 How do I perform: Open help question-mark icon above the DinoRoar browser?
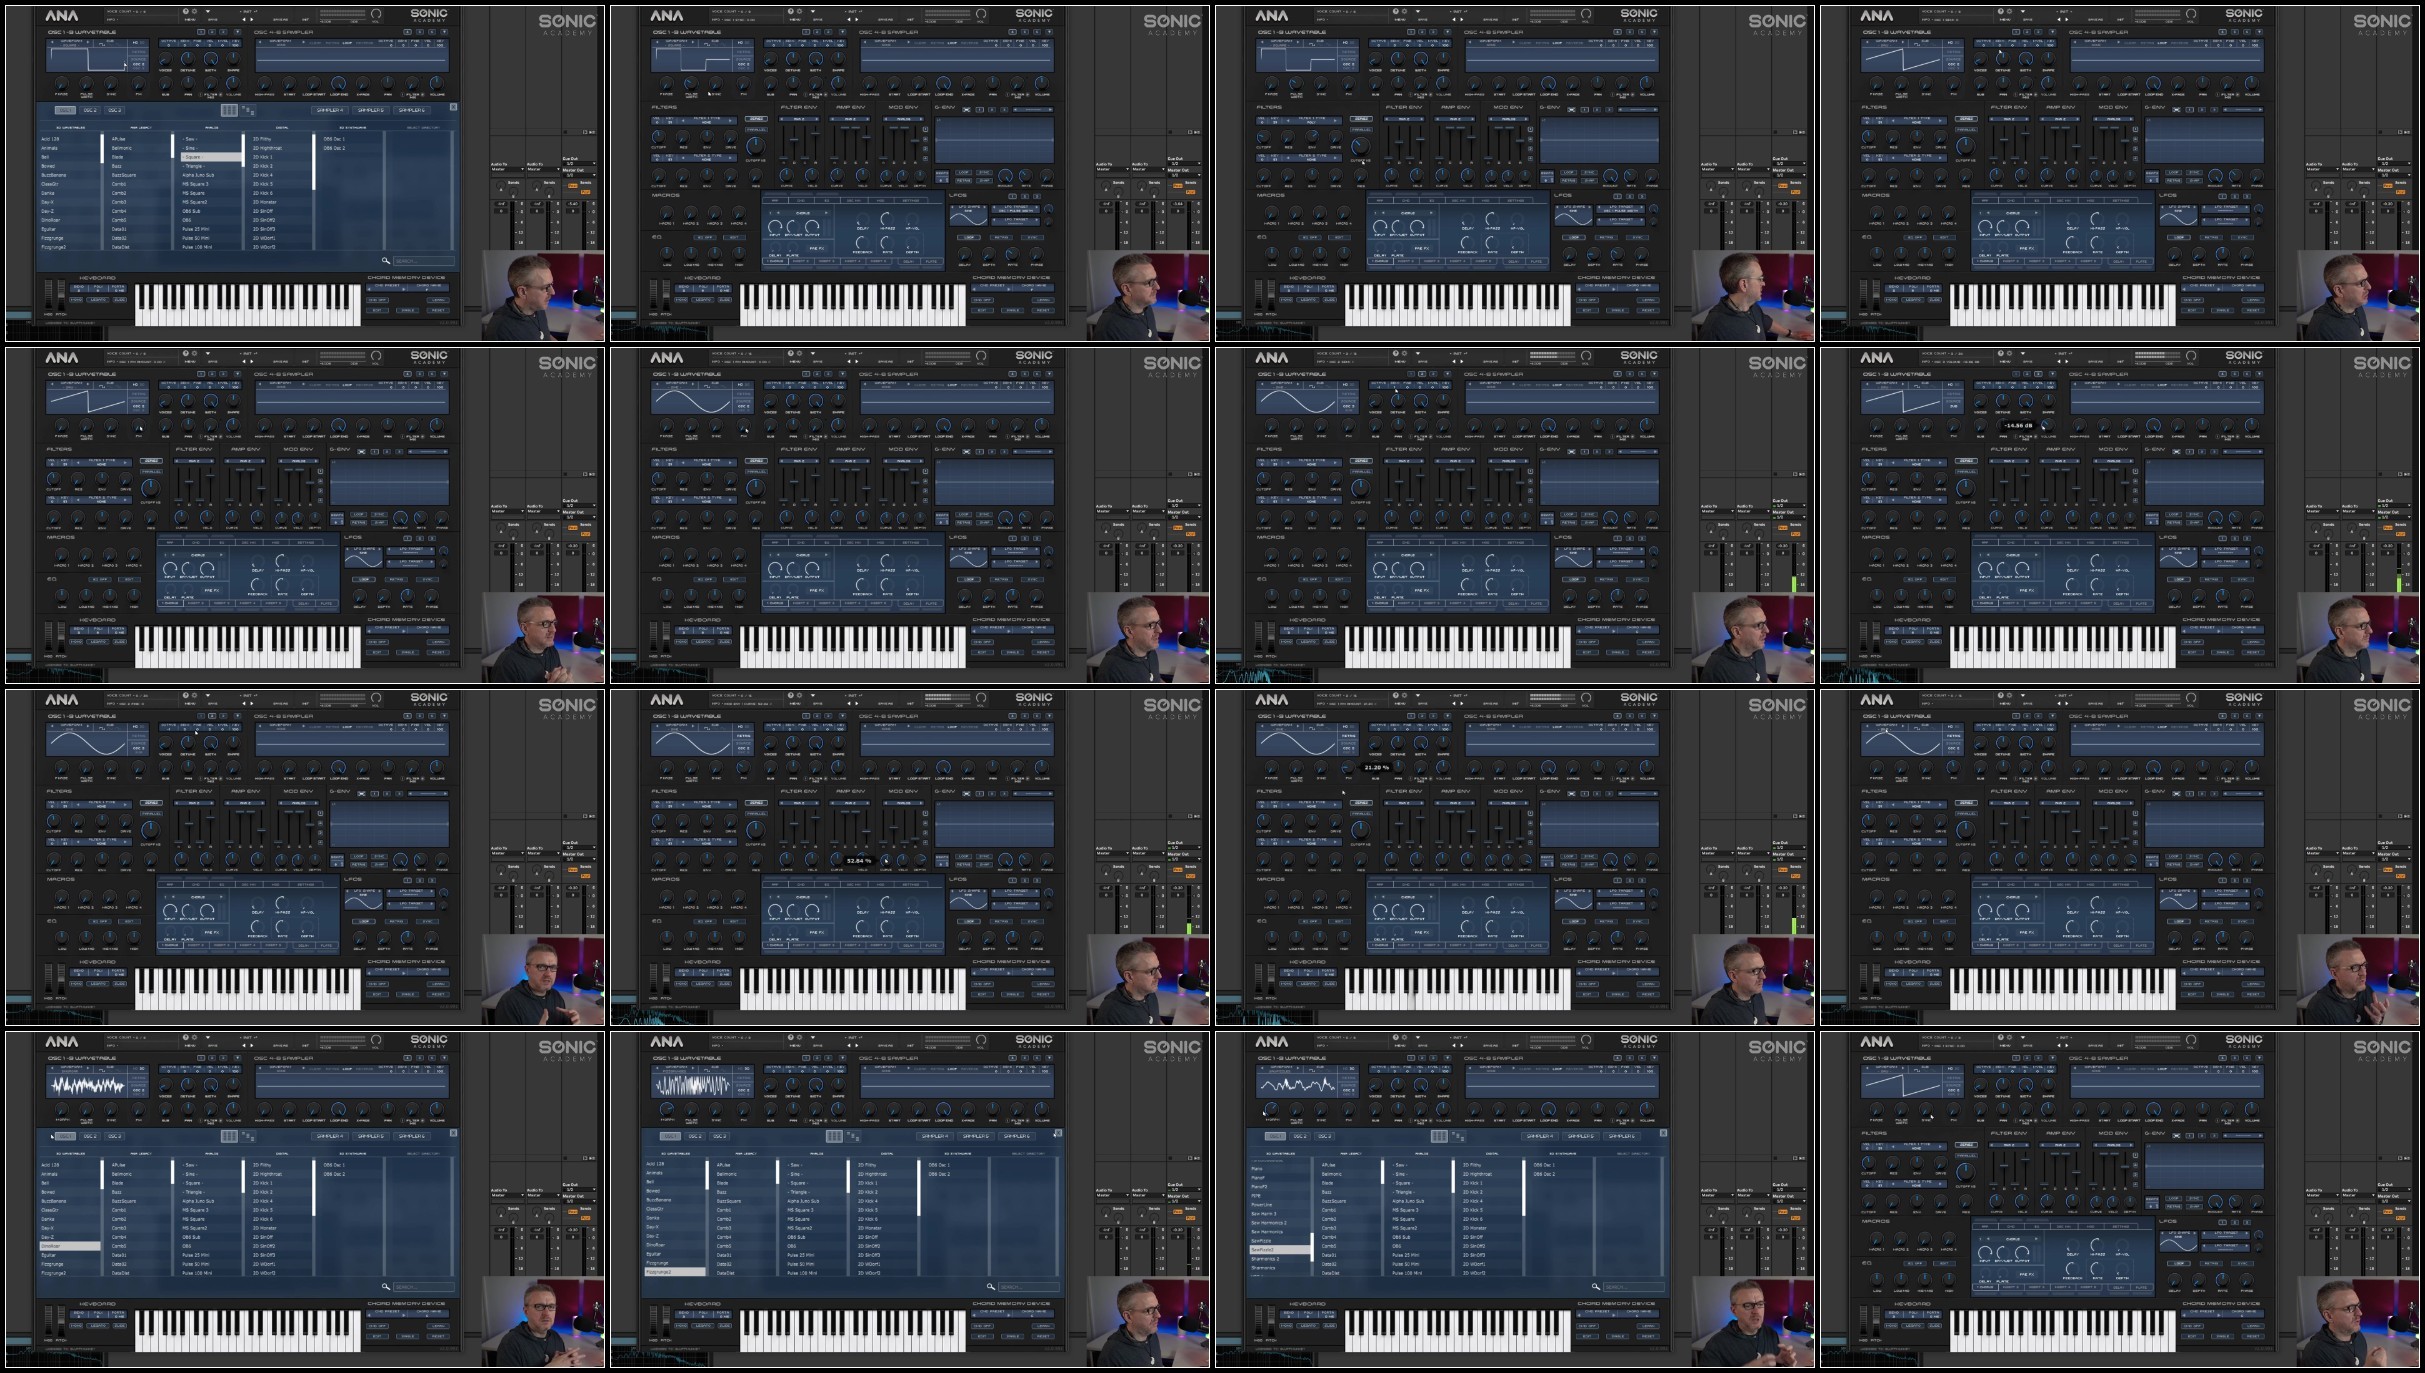pos(185,1037)
